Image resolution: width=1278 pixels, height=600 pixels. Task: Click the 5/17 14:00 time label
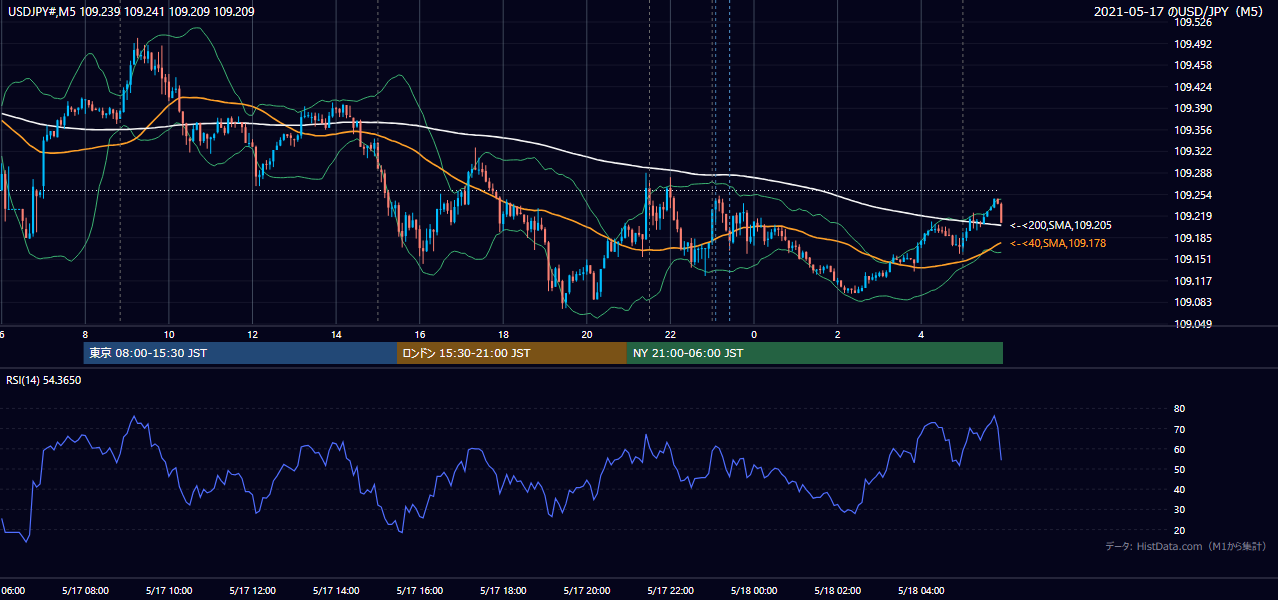pyautogui.click(x=336, y=590)
